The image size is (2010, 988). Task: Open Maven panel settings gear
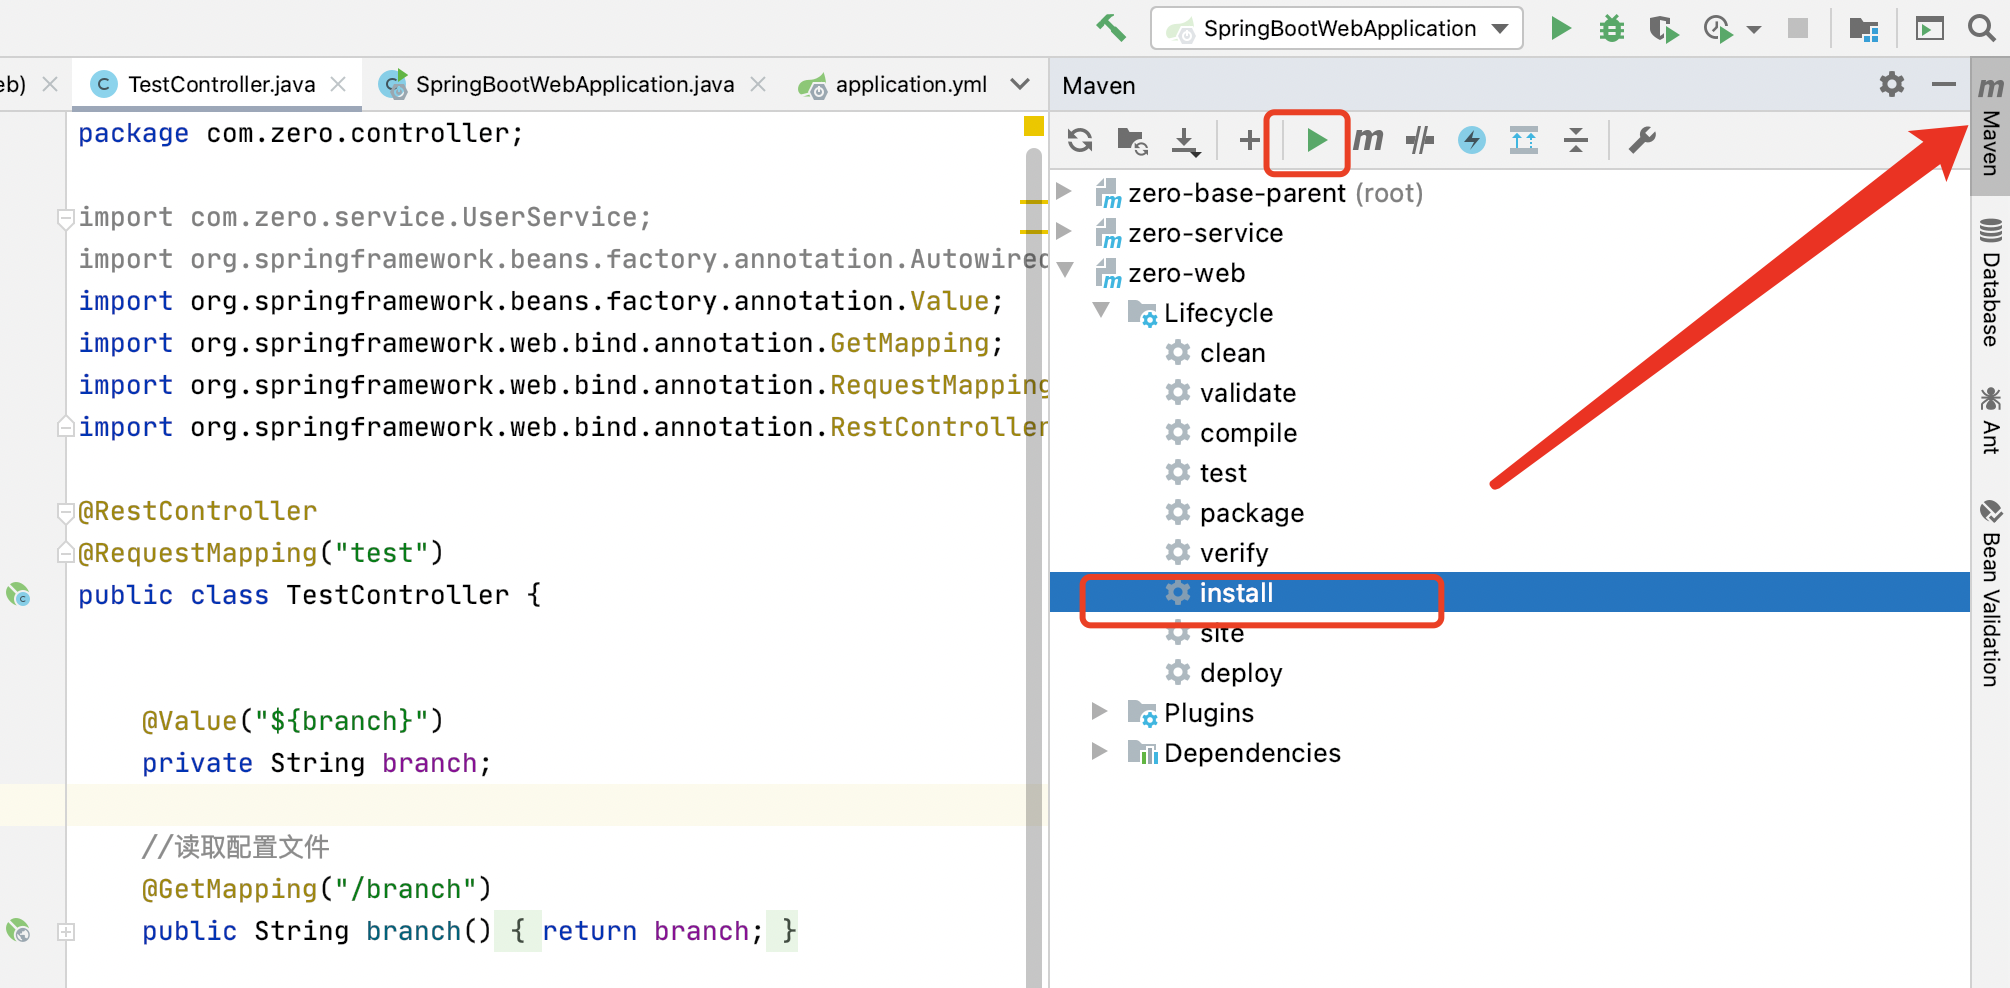tap(1892, 85)
